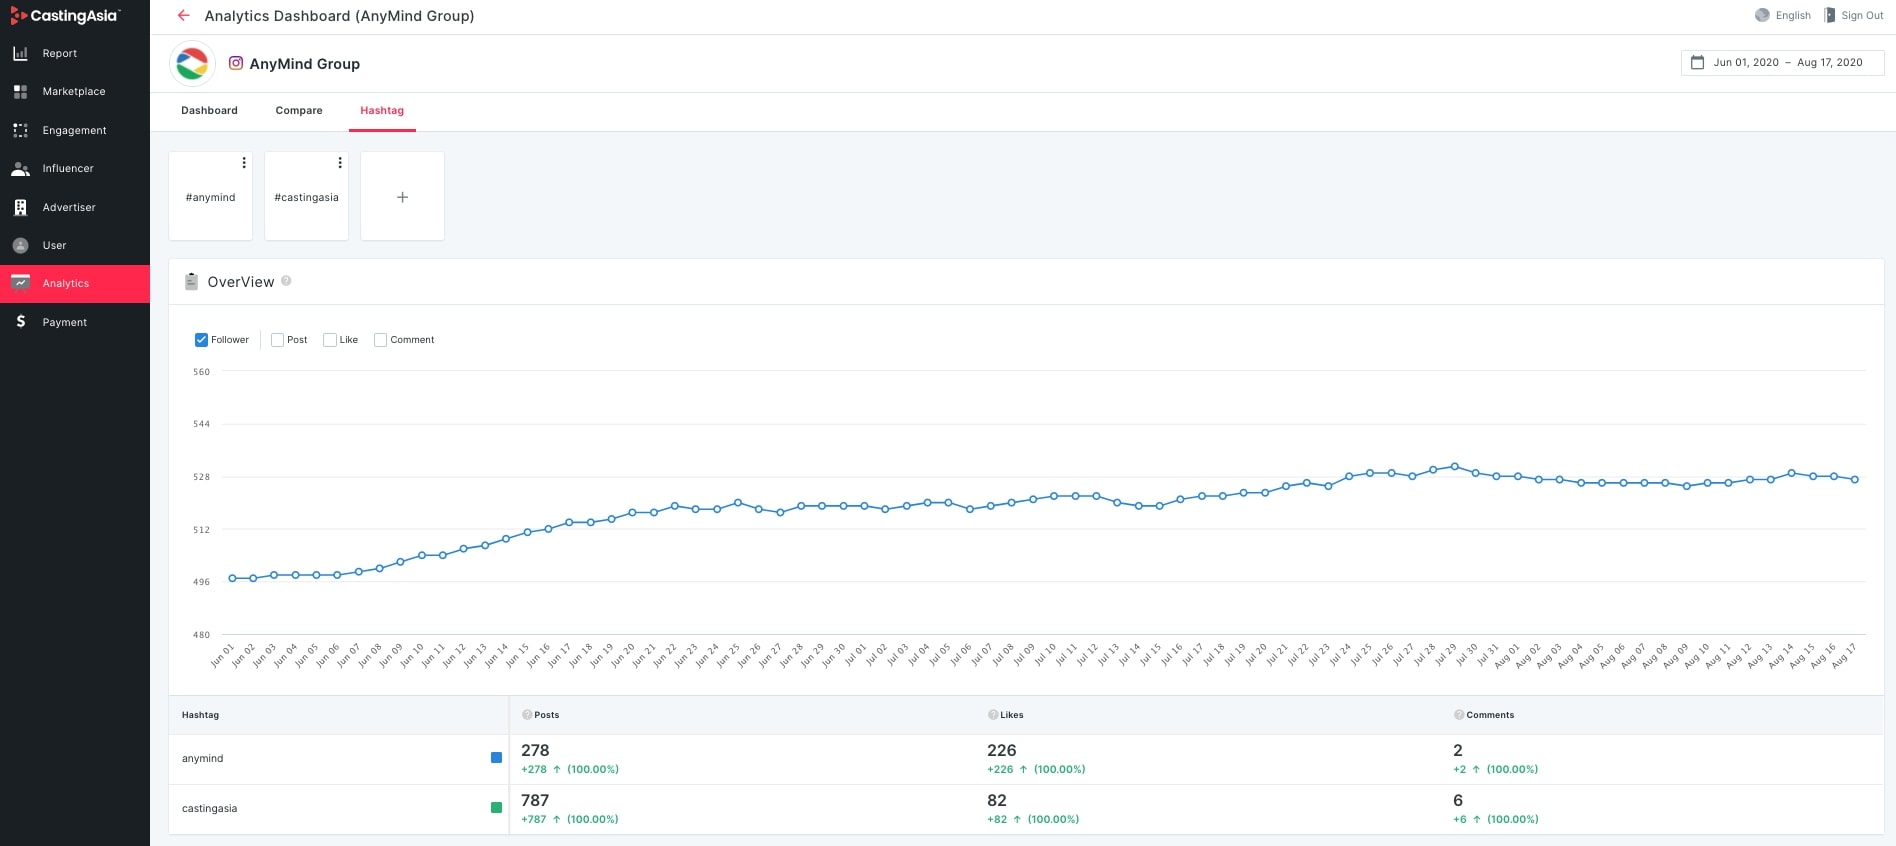Viewport: 1896px width, 846px height.
Task: Select the #castingasia hashtag card
Action: click(x=306, y=197)
